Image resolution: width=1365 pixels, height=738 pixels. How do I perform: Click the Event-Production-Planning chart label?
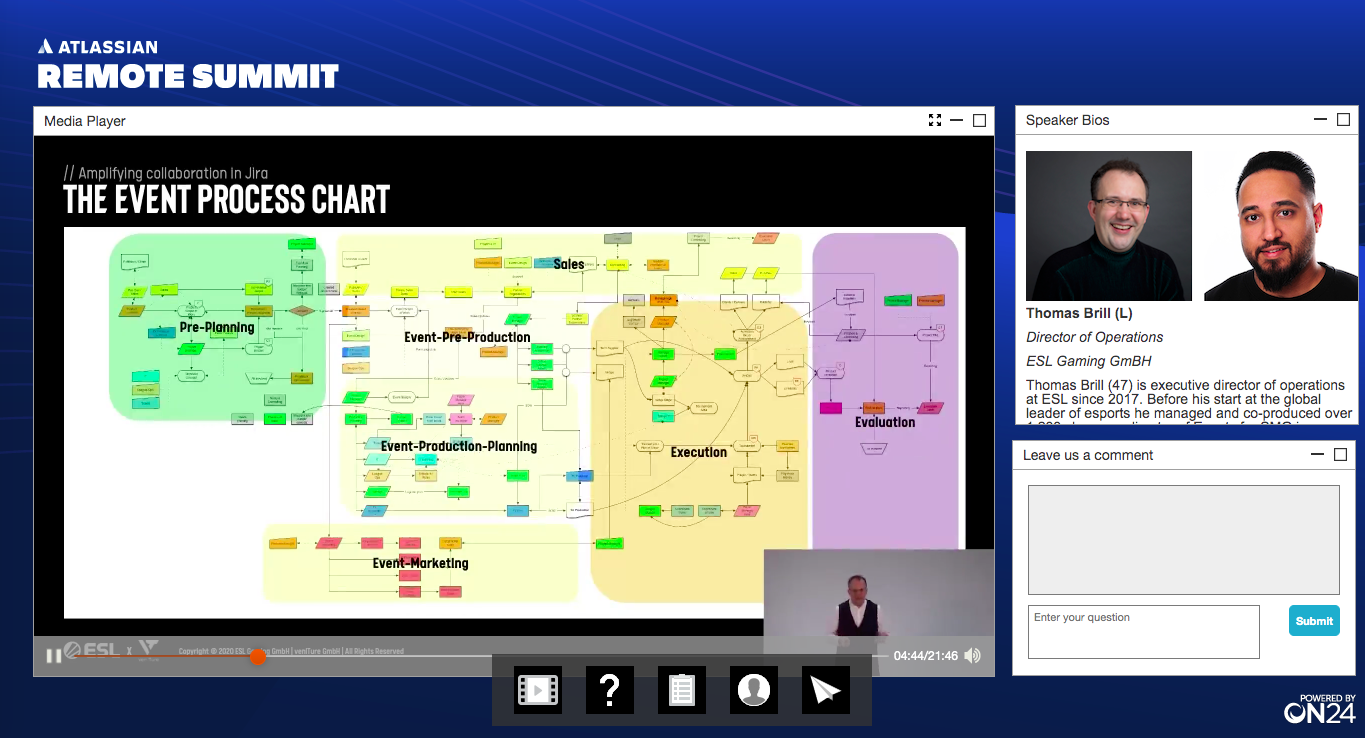[x=459, y=446]
